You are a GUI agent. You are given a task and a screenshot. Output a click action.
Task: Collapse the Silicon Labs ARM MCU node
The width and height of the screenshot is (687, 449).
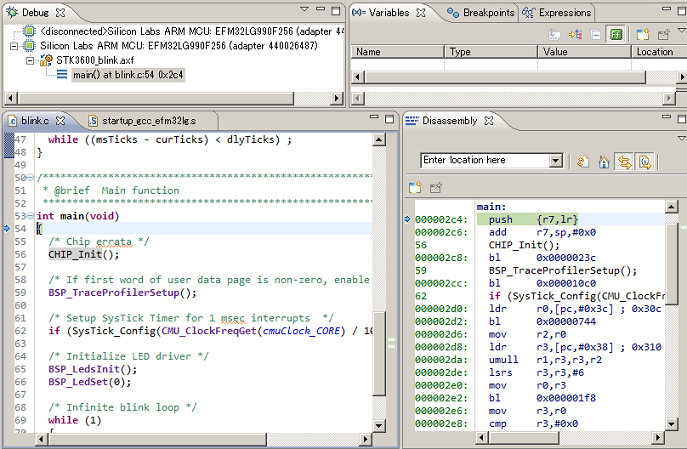(14, 46)
